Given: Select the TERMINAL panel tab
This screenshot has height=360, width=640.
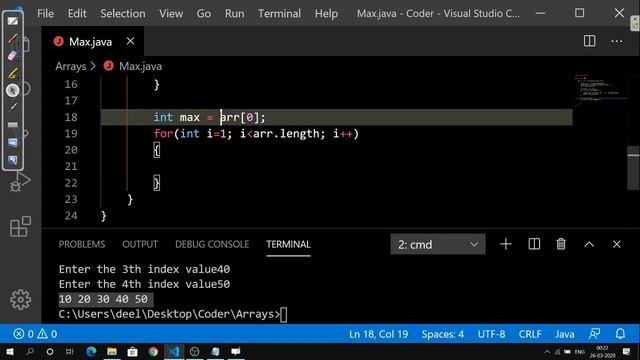Looking at the screenshot, I should [288, 244].
